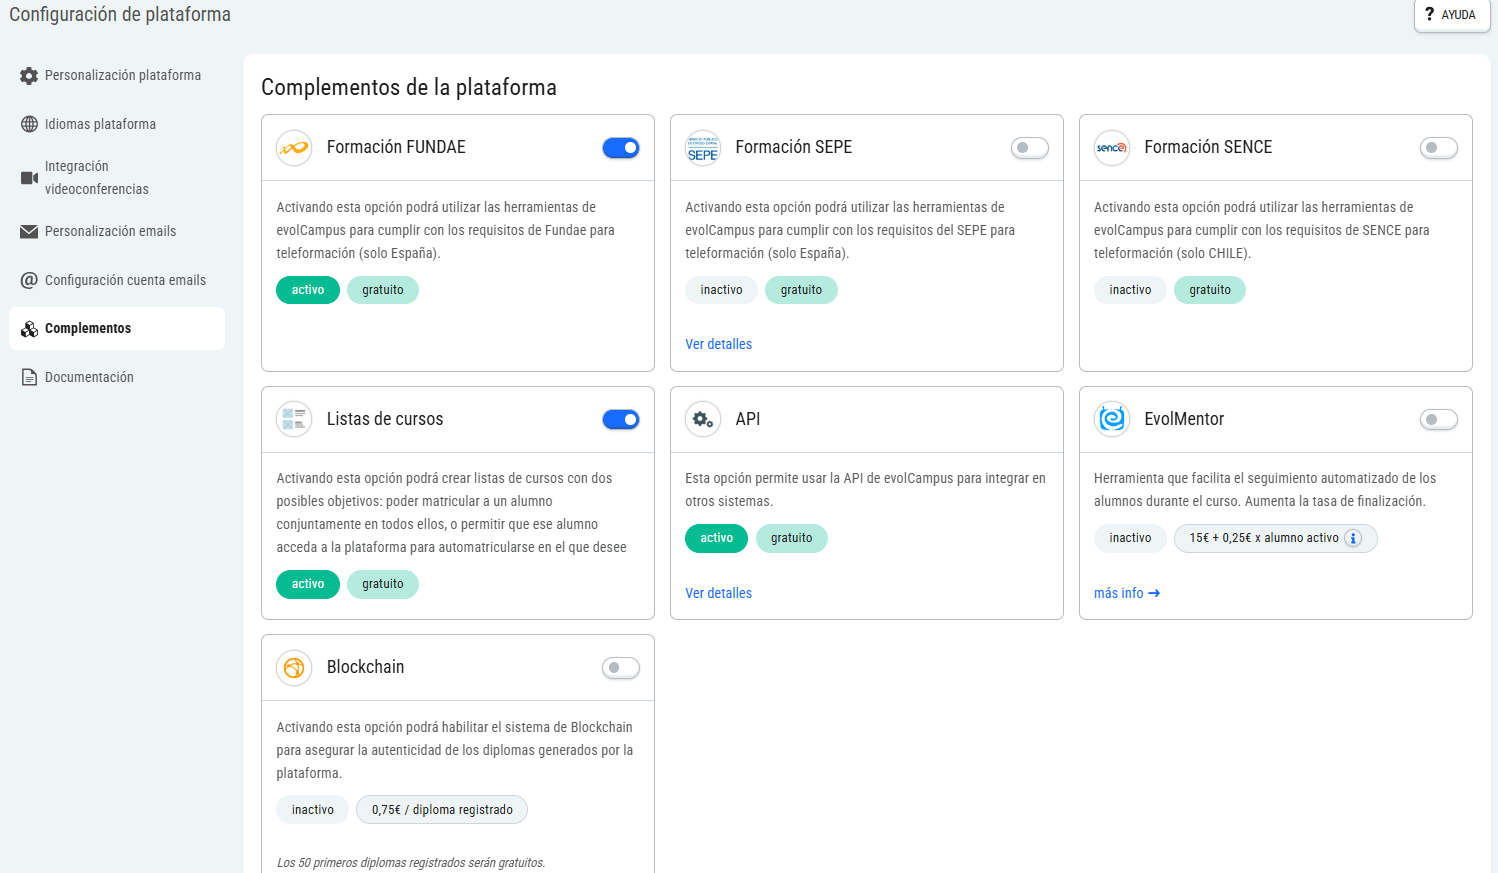
Task: Click the 'Formación FUNDAE' card title
Action: pyautogui.click(x=396, y=147)
